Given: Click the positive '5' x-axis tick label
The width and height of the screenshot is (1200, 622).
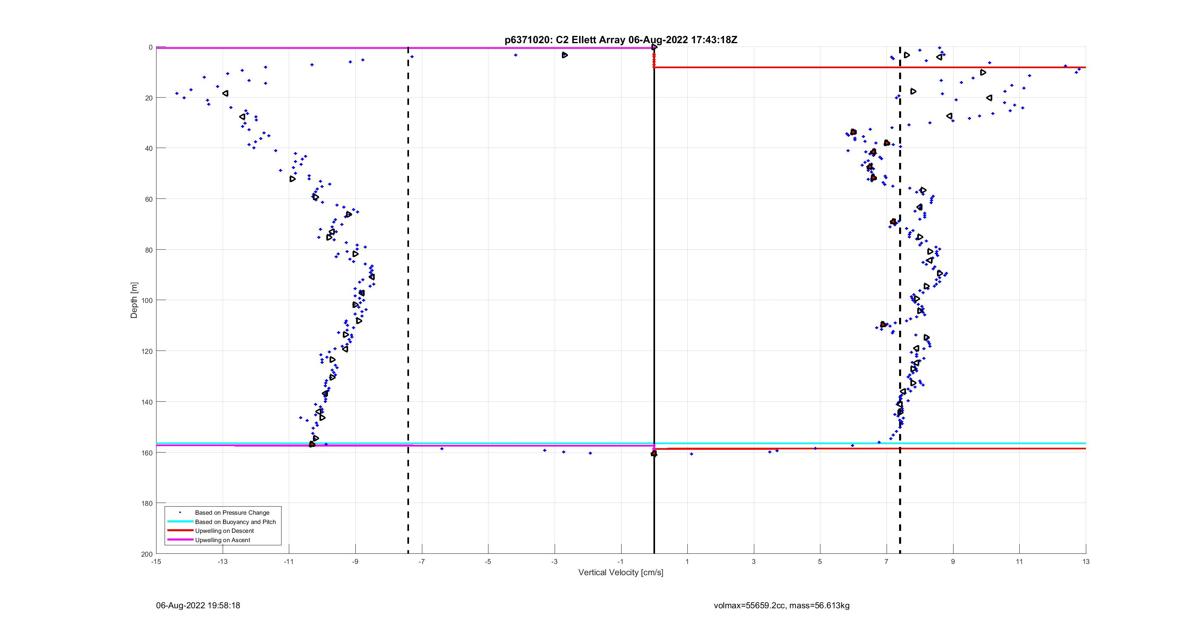Looking at the screenshot, I should [x=820, y=562].
